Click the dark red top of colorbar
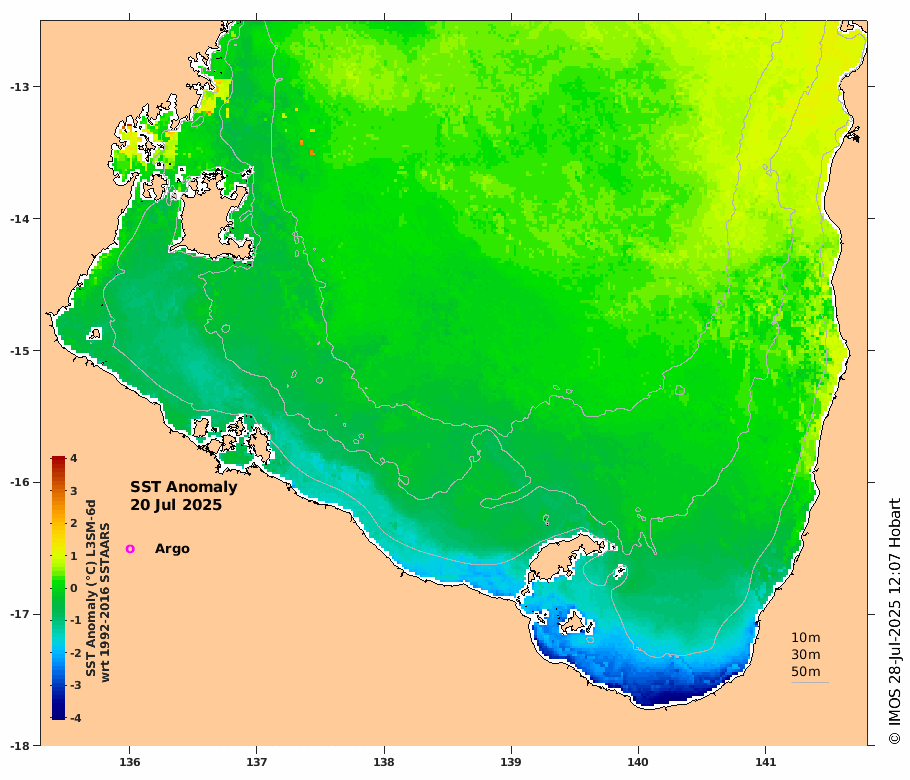The image size is (910, 780). (59, 461)
